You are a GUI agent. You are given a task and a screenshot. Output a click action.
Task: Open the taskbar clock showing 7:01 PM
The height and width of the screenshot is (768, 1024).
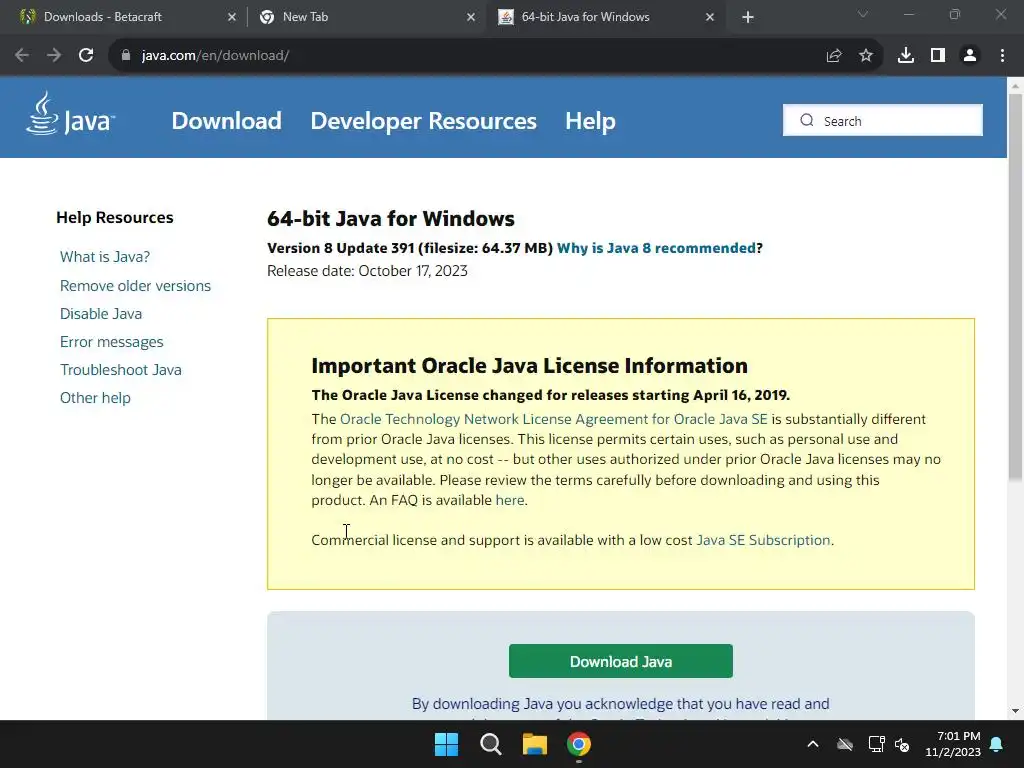pyautogui.click(x=953, y=744)
